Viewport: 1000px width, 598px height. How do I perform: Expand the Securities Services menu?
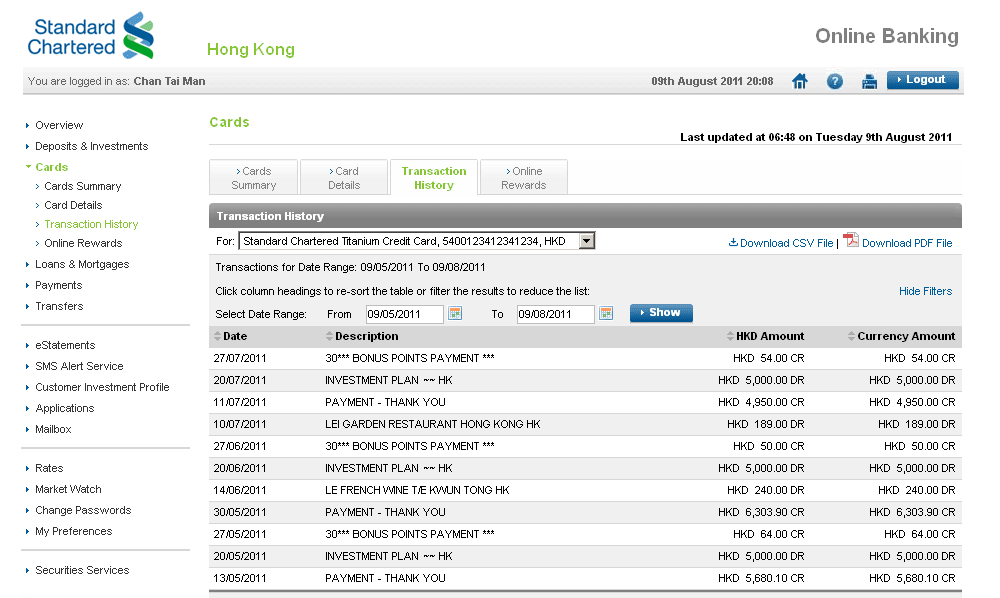pyautogui.click(x=82, y=570)
